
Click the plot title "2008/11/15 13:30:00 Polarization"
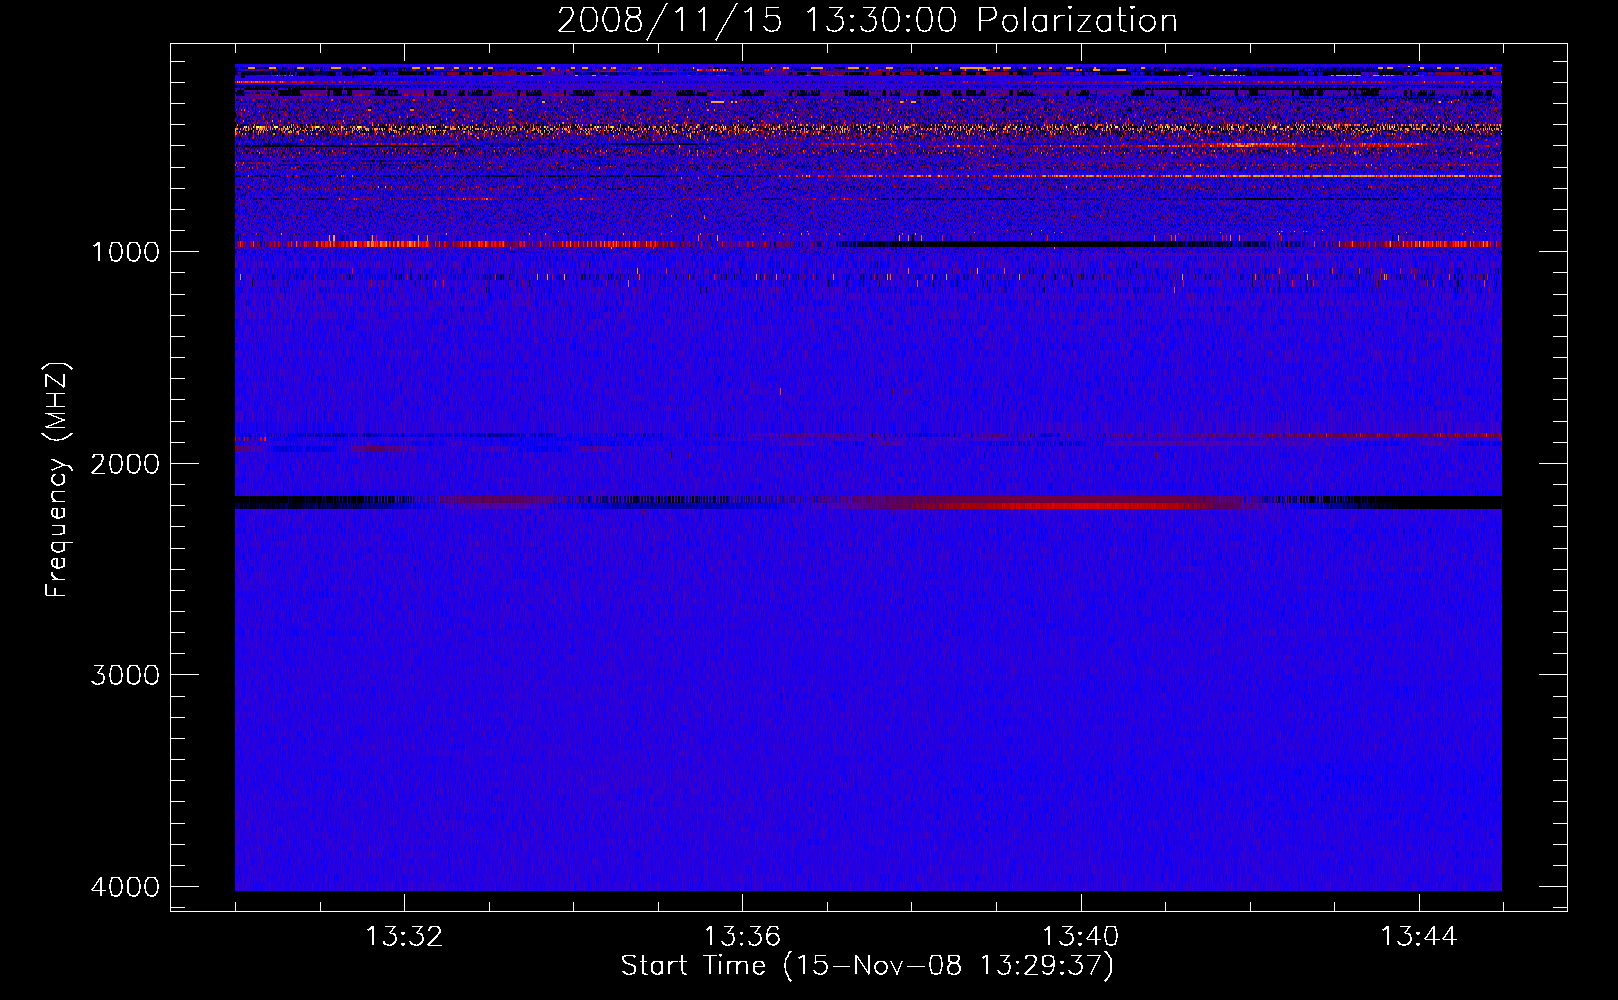click(867, 20)
